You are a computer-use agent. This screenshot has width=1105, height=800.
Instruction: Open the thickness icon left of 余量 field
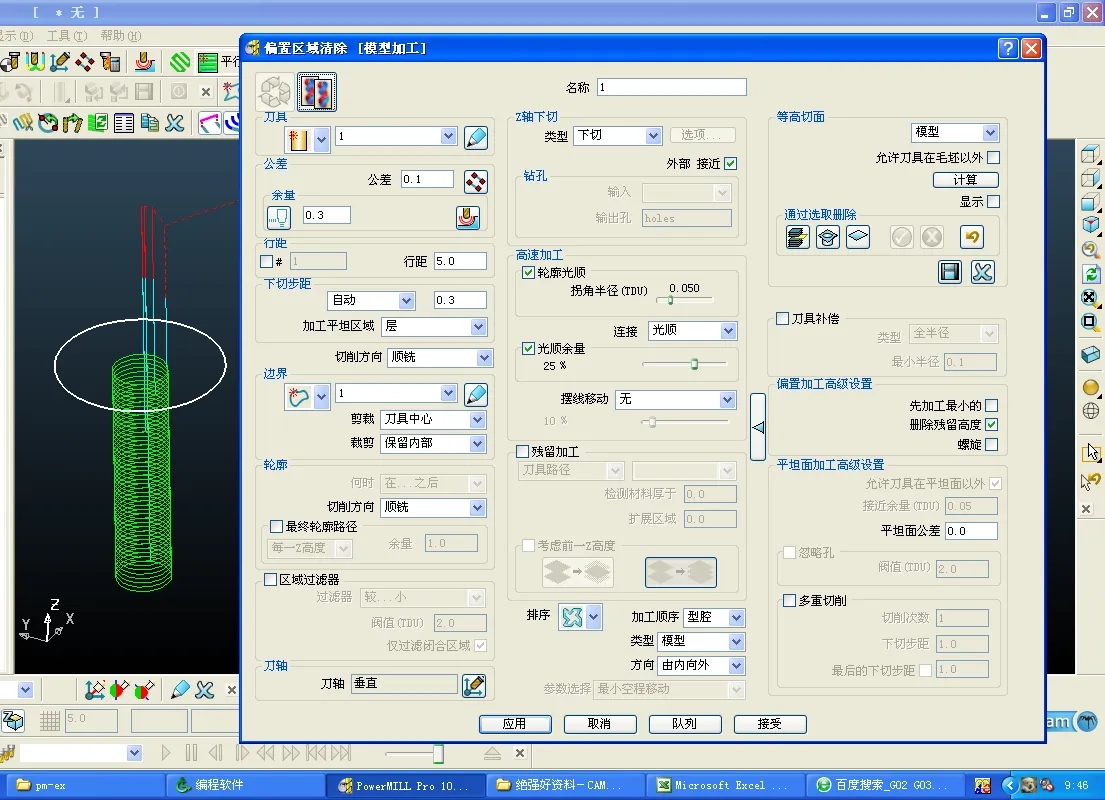pos(278,216)
